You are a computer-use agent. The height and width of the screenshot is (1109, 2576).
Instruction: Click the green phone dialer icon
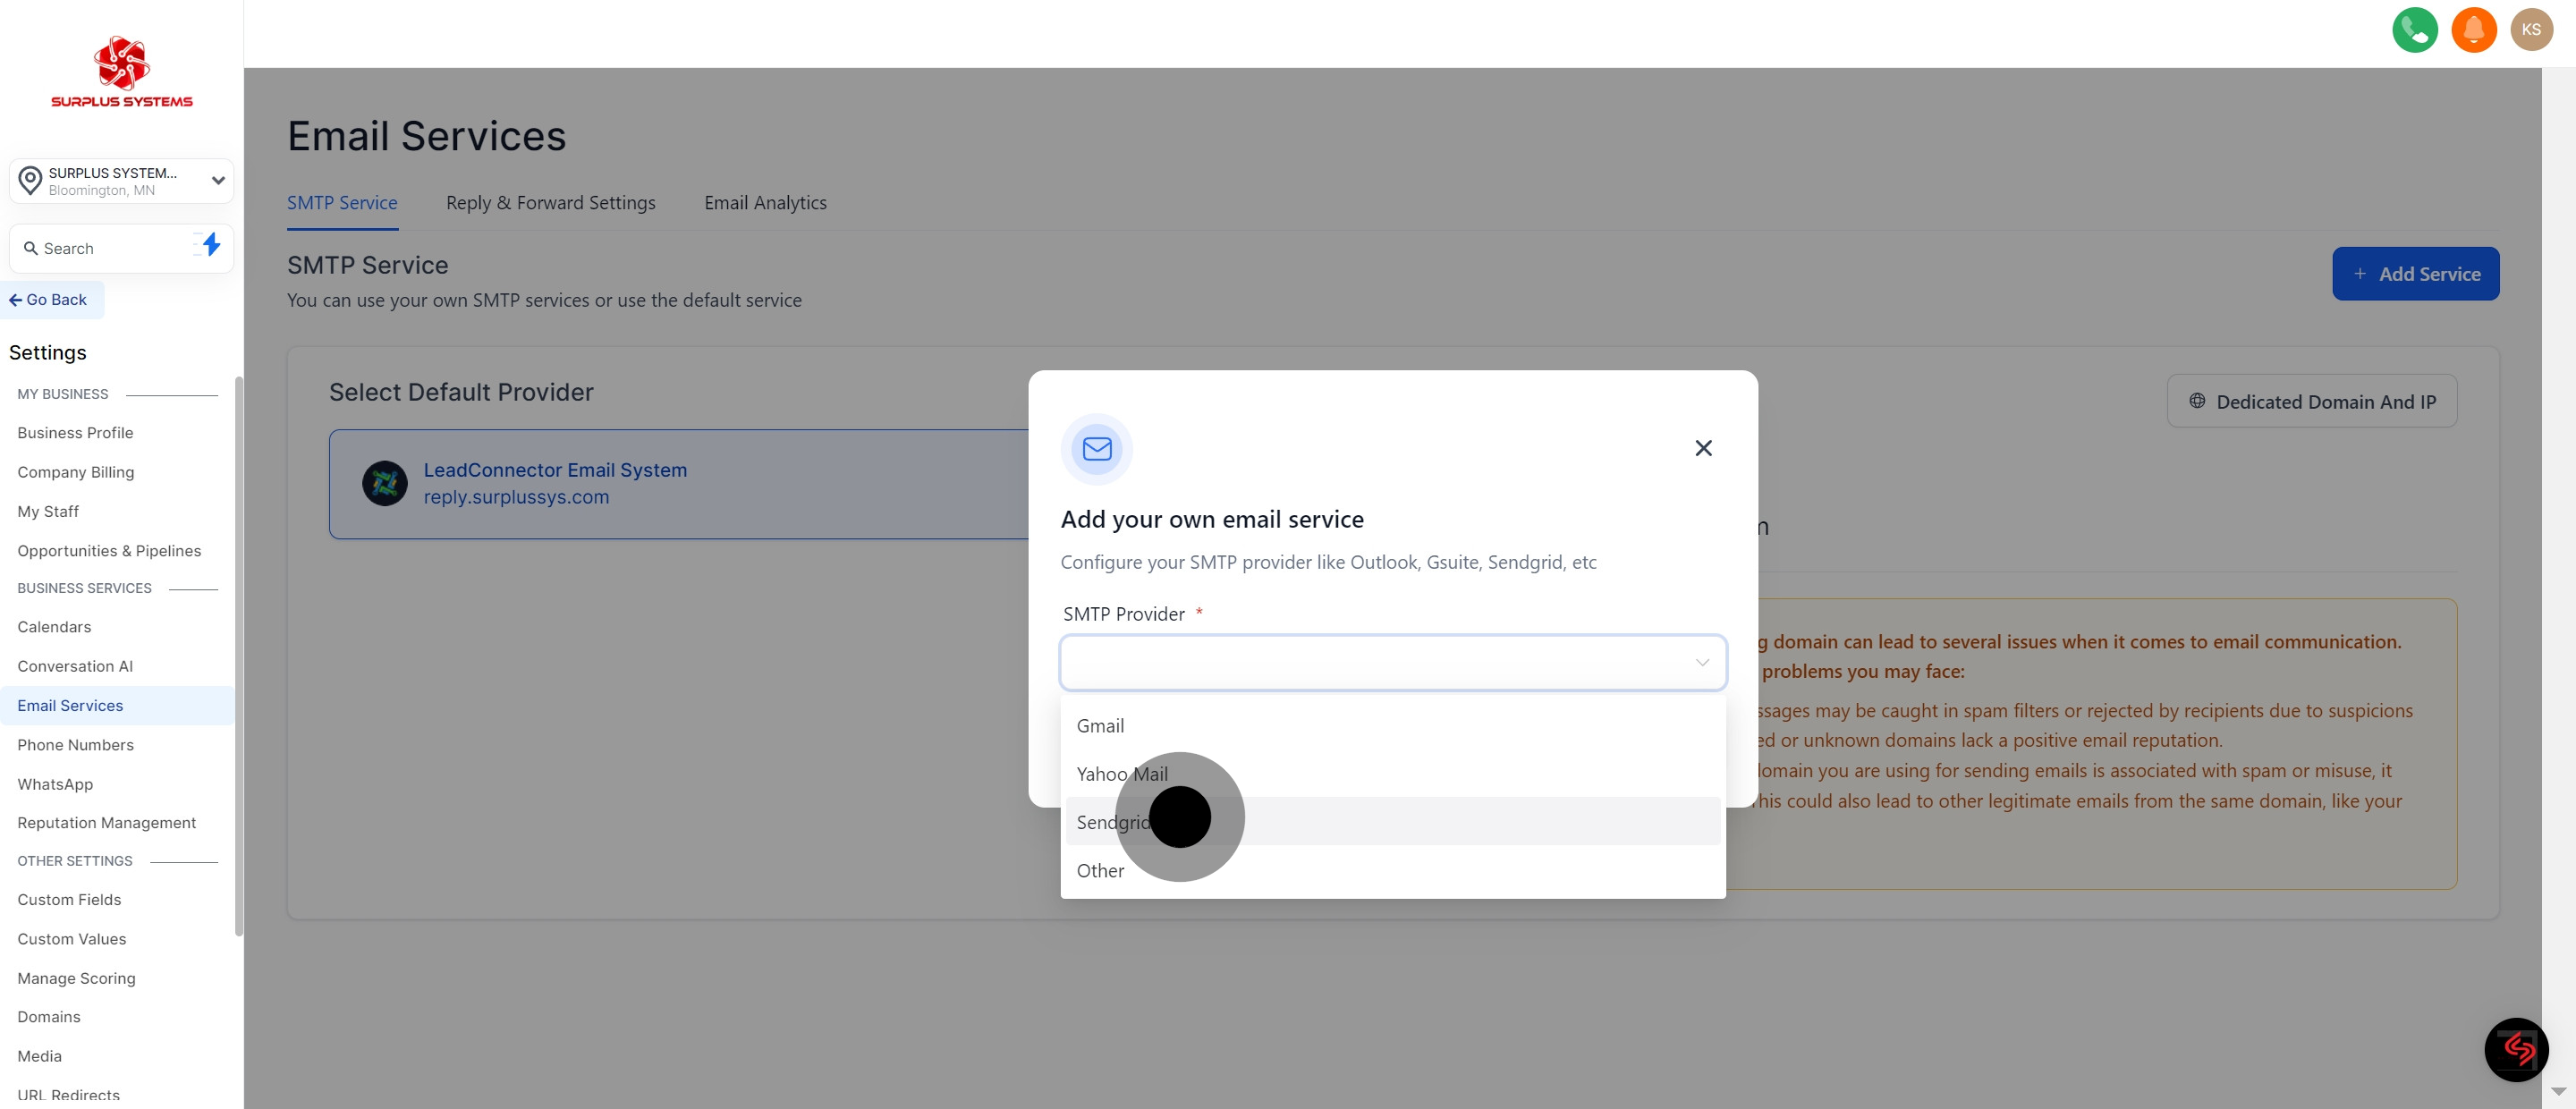click(x=2414, y=30)
